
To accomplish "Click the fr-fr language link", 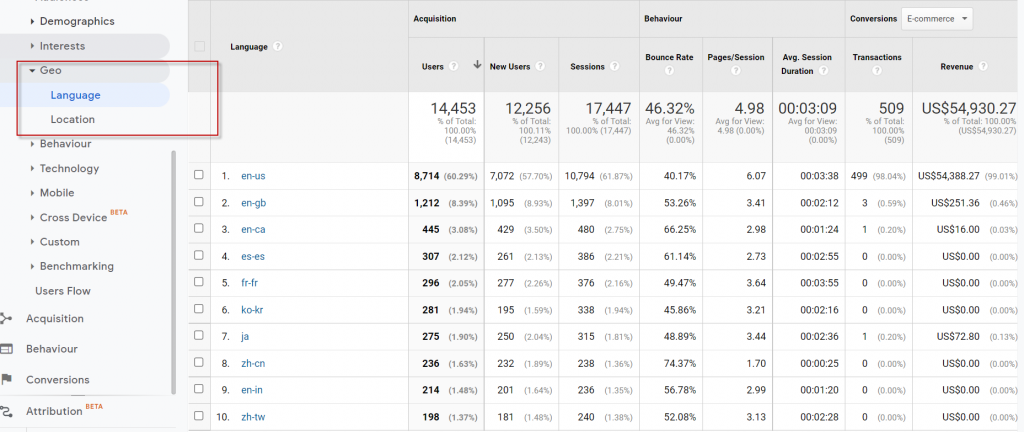I will [x=251, y=283].
